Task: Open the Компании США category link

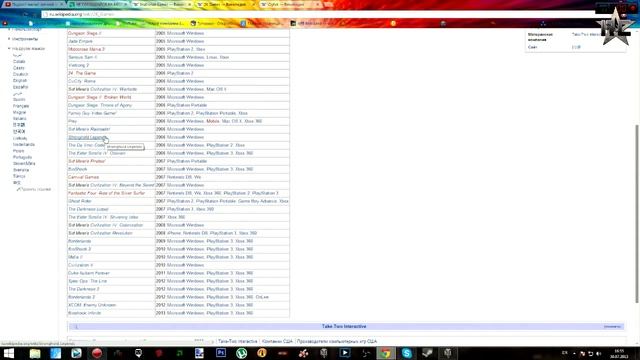Action: 277,341
